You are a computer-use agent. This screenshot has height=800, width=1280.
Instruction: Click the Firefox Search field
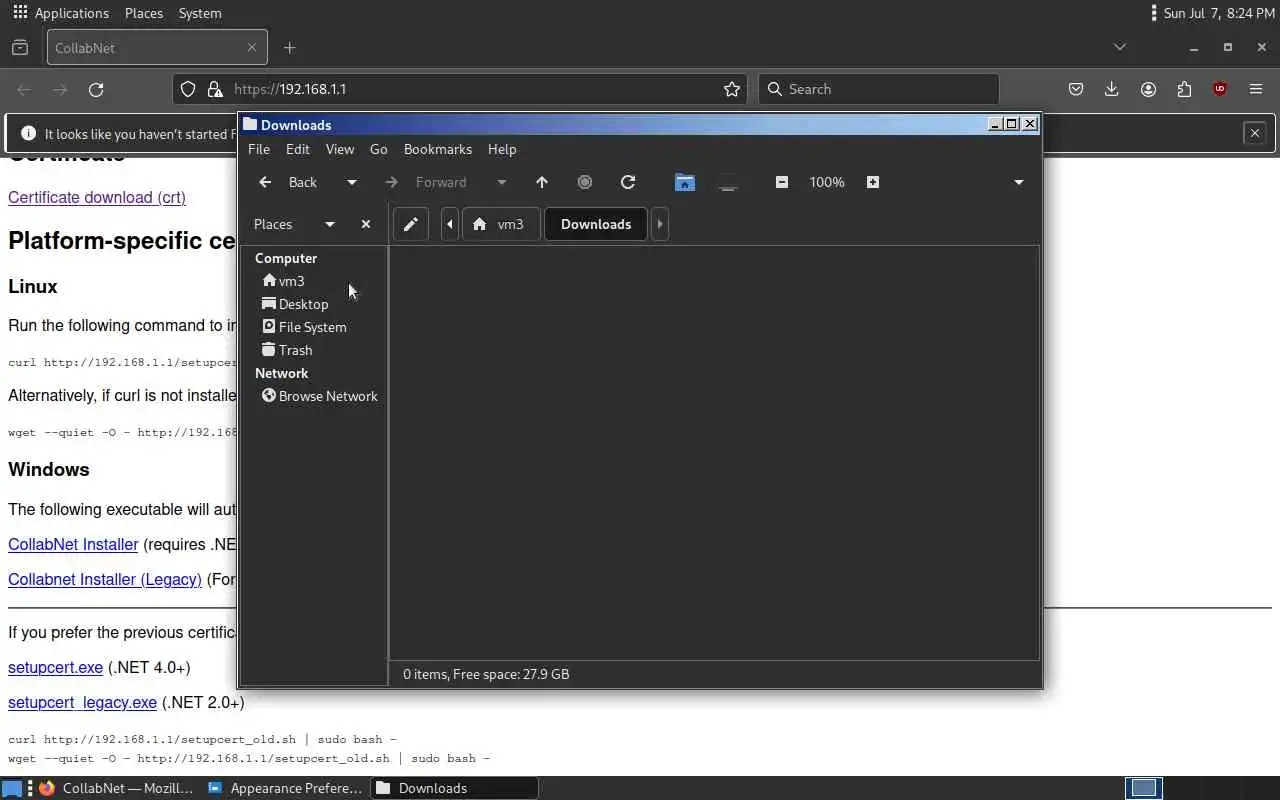878,89
